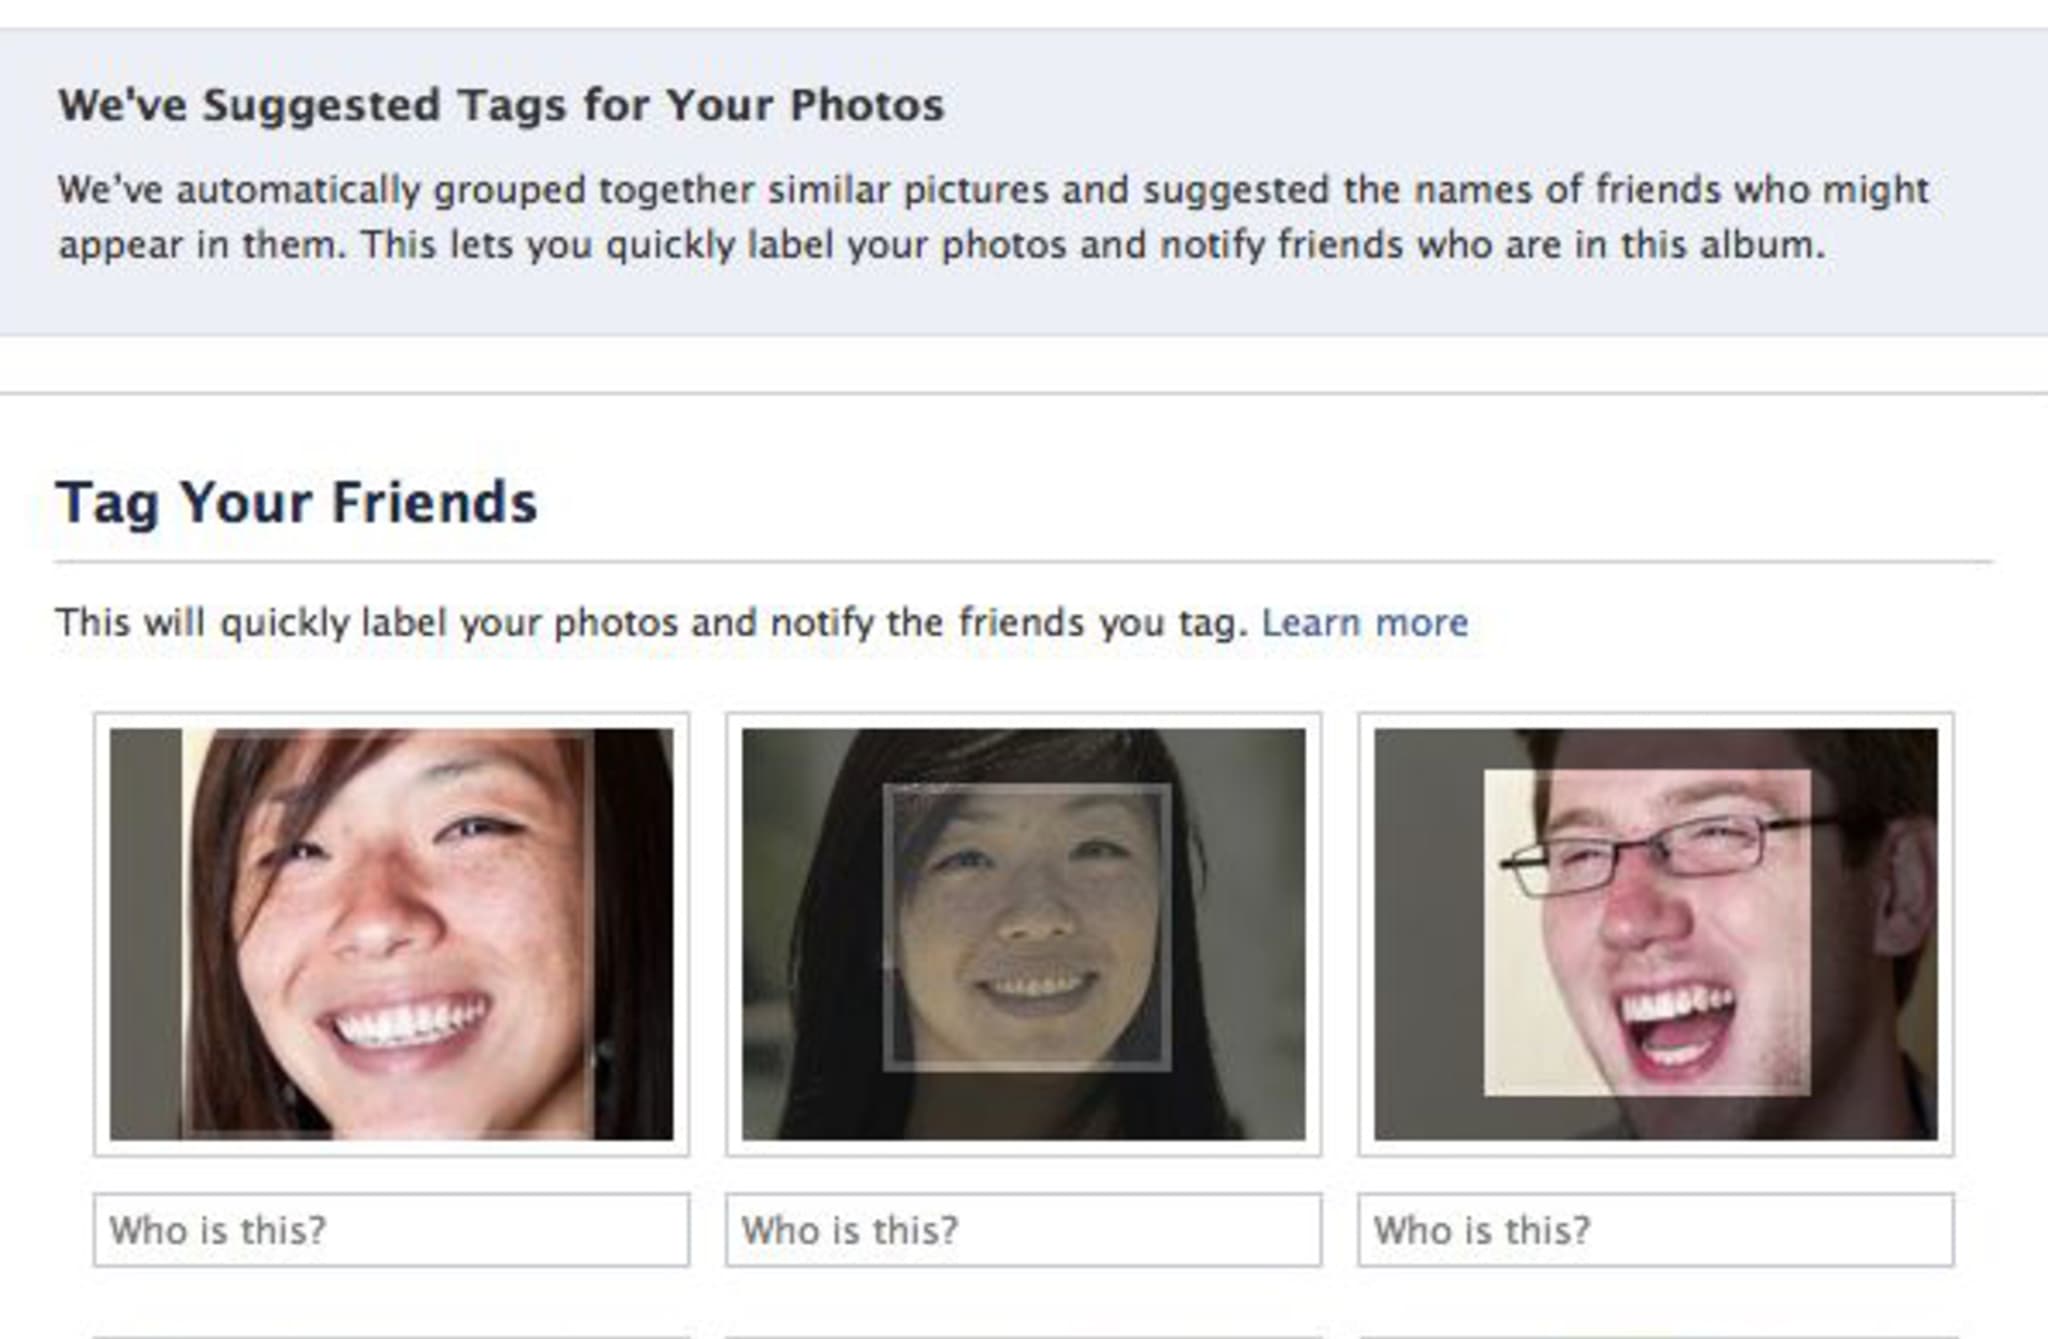
Task: Click the dark gray strip left of first photo
Action: point(145,934)
